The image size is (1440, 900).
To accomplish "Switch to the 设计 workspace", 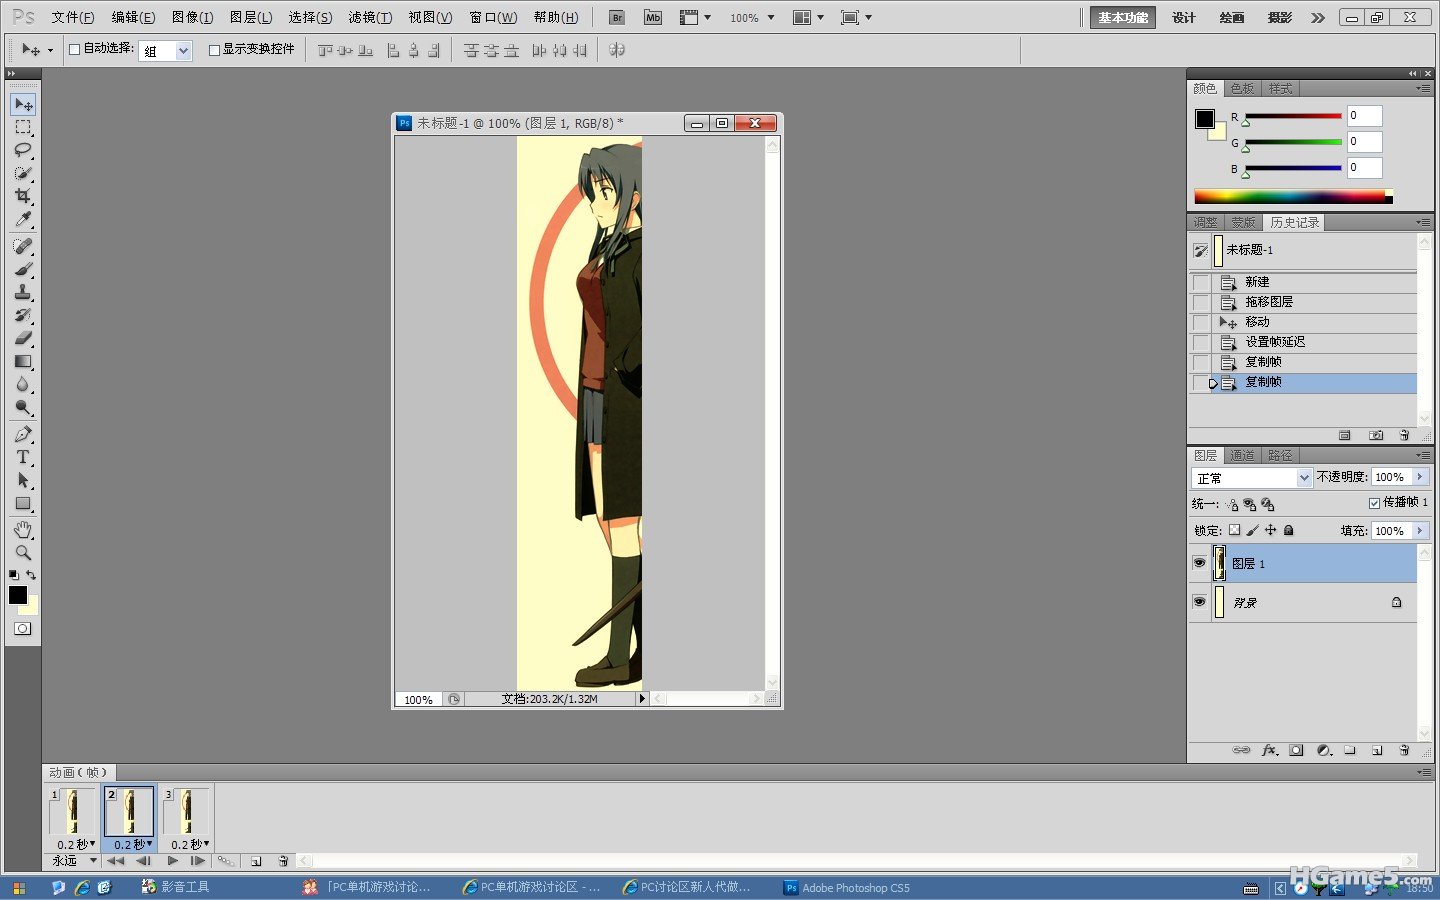I will coord(1184,17).
